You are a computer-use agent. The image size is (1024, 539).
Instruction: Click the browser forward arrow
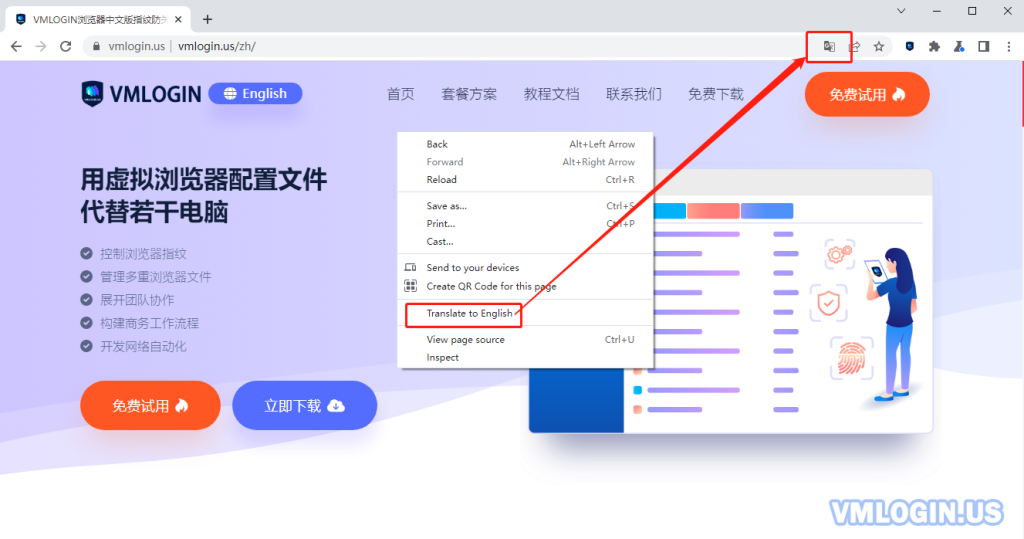[x=40, y=46]
